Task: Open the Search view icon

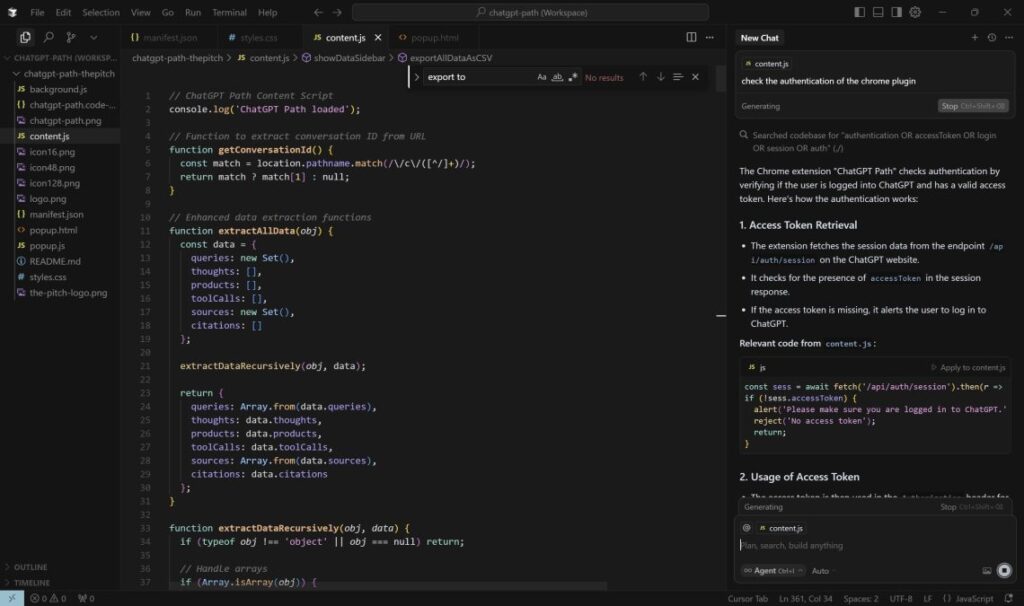Action: click(48, 37)
